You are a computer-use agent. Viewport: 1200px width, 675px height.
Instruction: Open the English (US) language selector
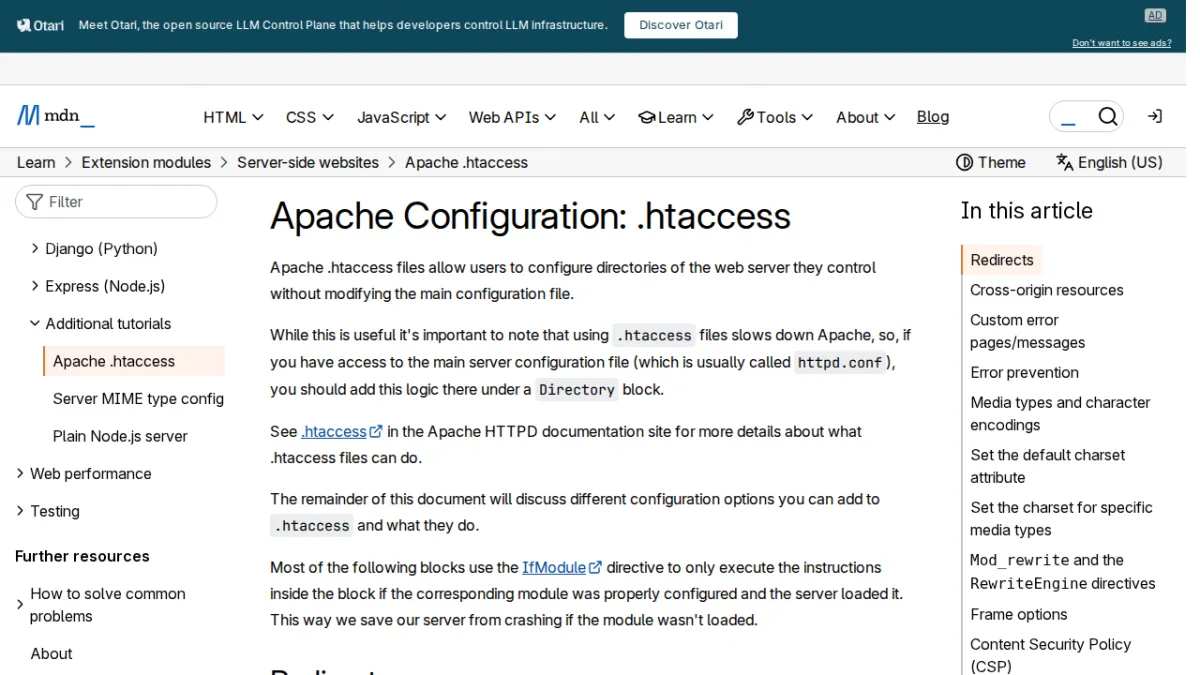1110,162
